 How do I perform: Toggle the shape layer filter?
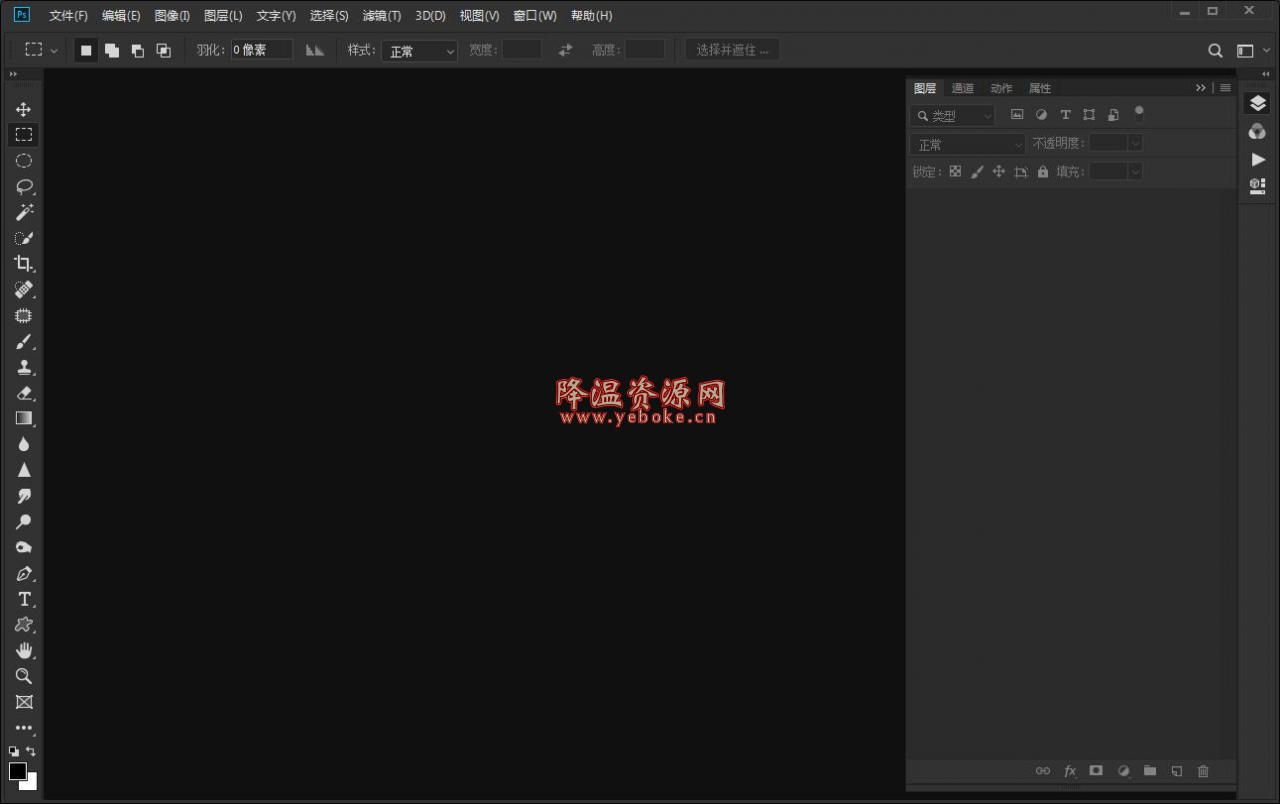point(1089,115)
